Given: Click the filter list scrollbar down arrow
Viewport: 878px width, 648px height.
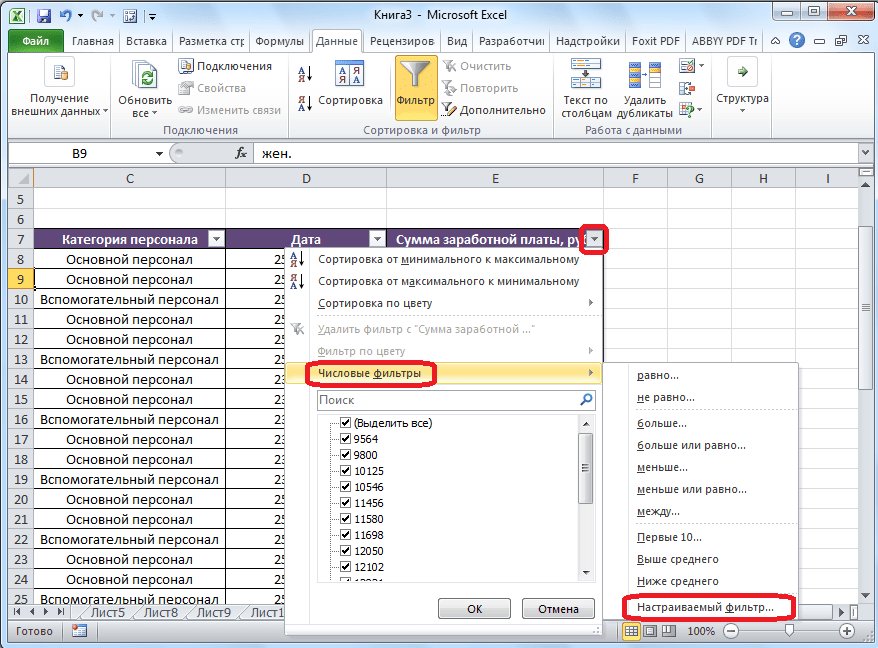Looking at the screenshot, I should (586, 572).
